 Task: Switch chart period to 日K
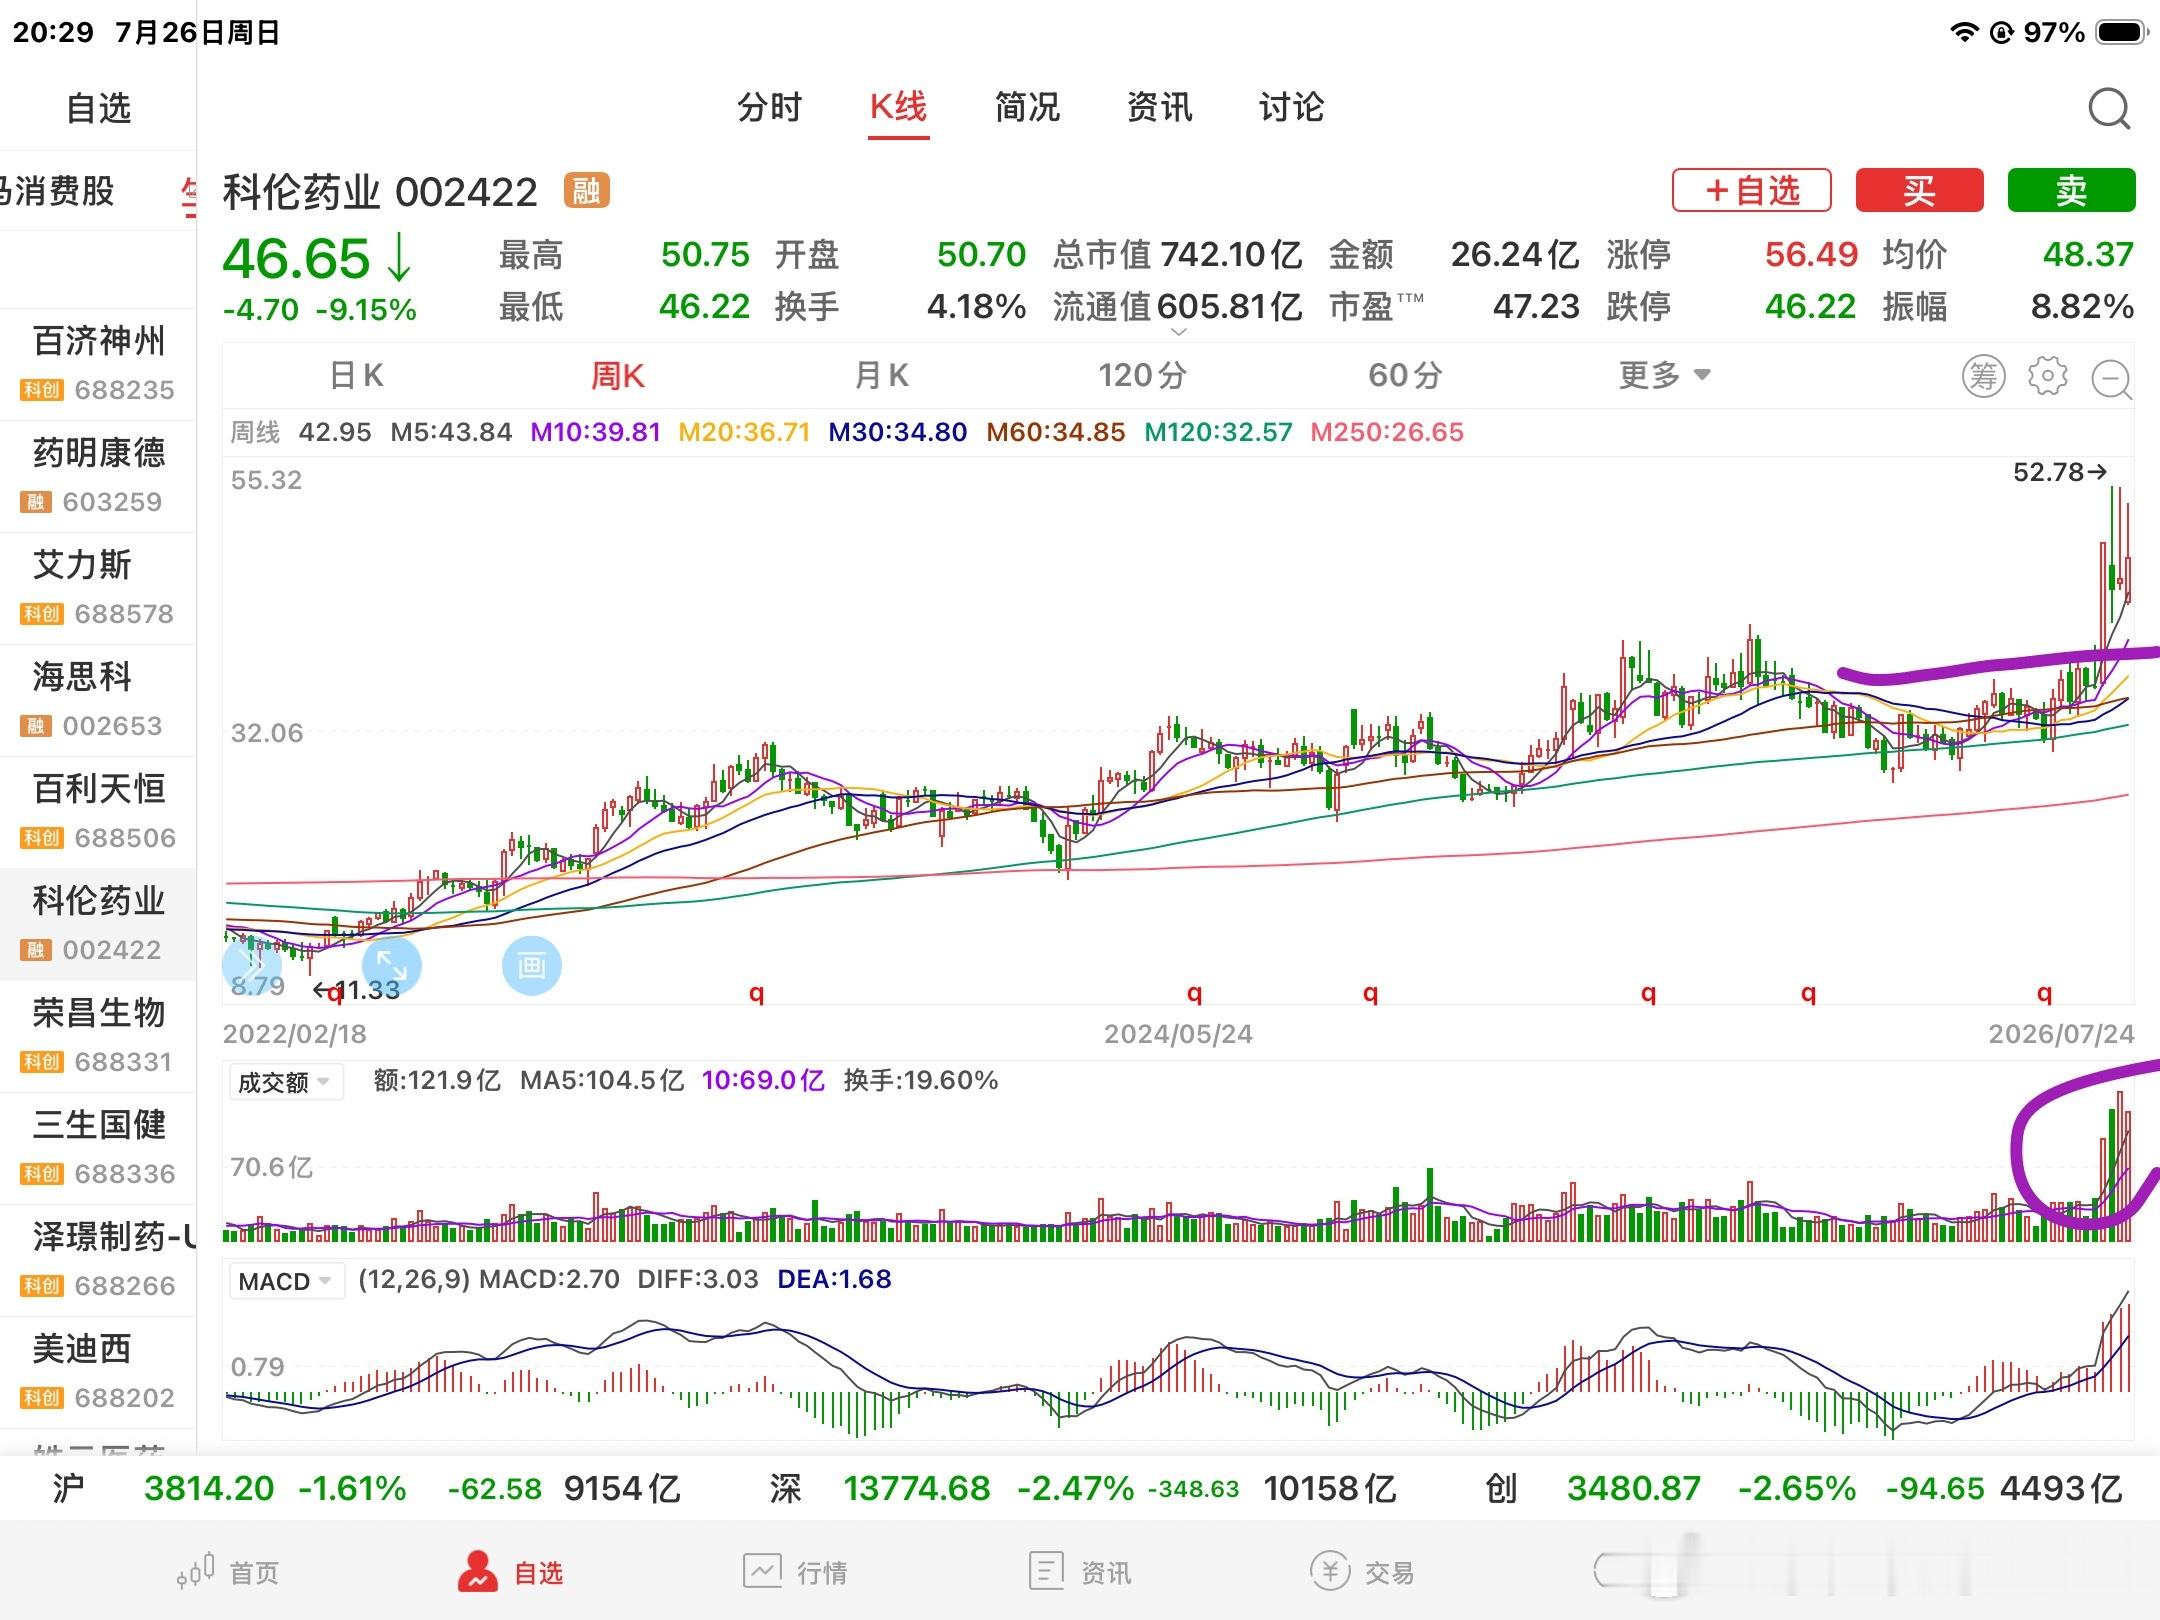tap(356, 376)
